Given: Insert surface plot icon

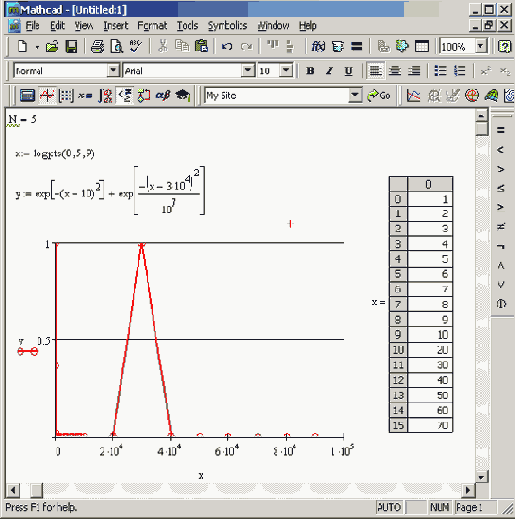Looking at the screenshot, I should pyautogui.click(x=491, y=96).
